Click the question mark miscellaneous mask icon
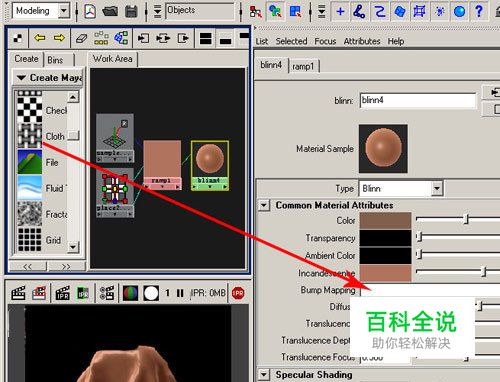500x382 pixels. (x=479, y=12)
